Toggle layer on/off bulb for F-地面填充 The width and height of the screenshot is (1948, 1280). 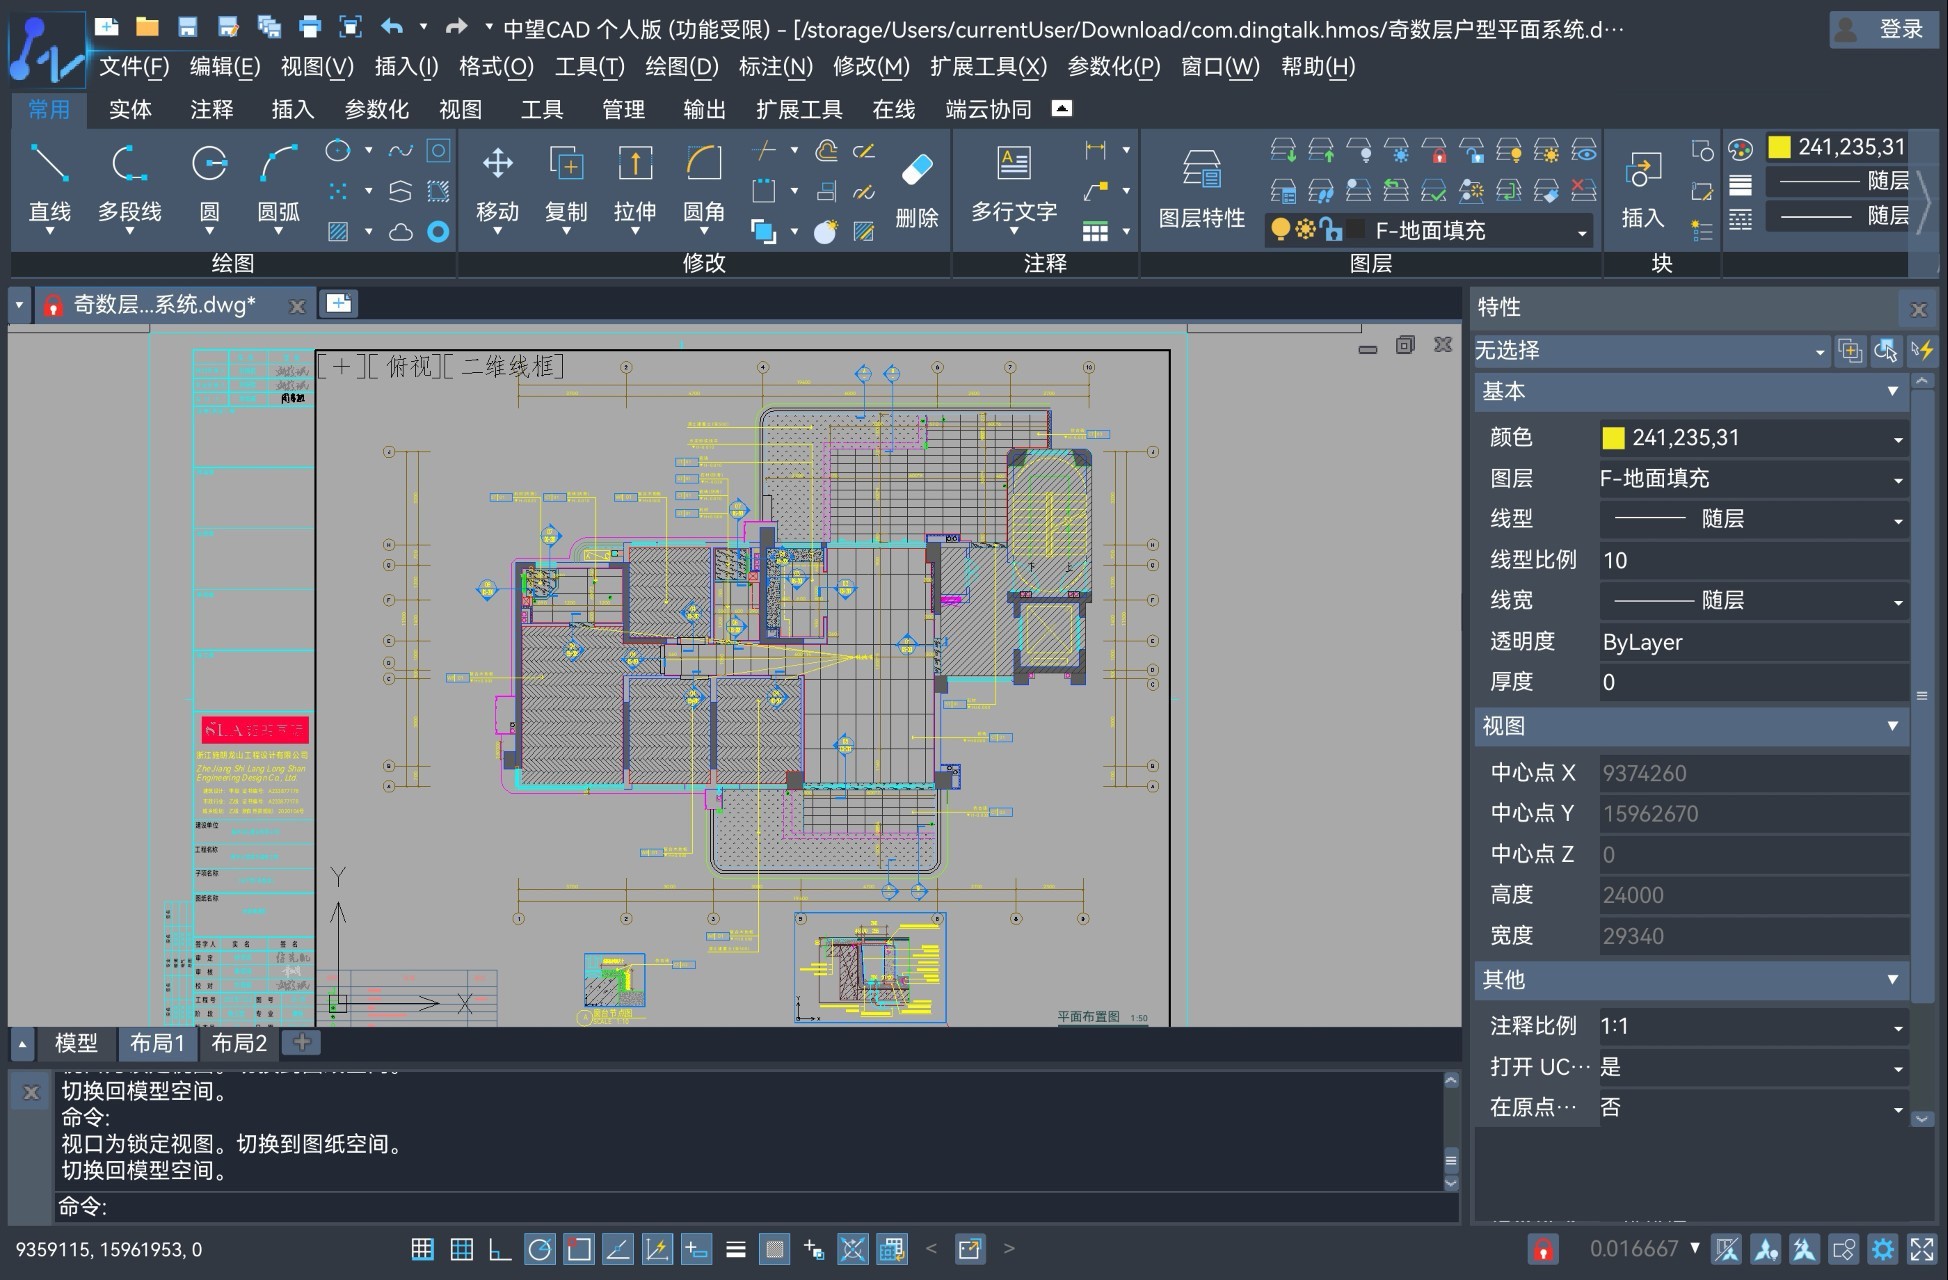pos(1280,230)
